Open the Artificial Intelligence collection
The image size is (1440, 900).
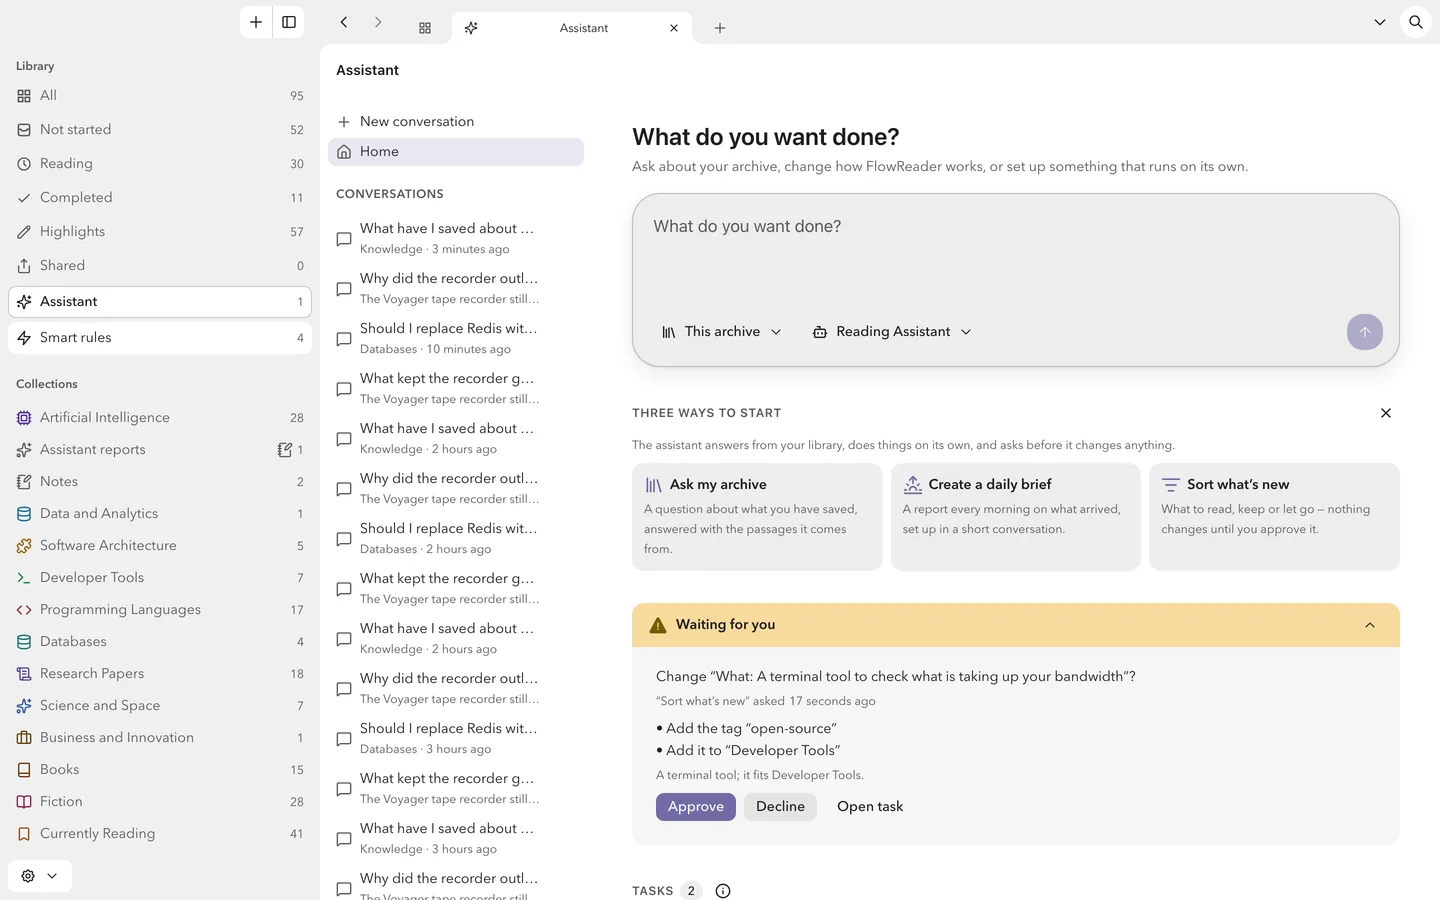[160, 418]
